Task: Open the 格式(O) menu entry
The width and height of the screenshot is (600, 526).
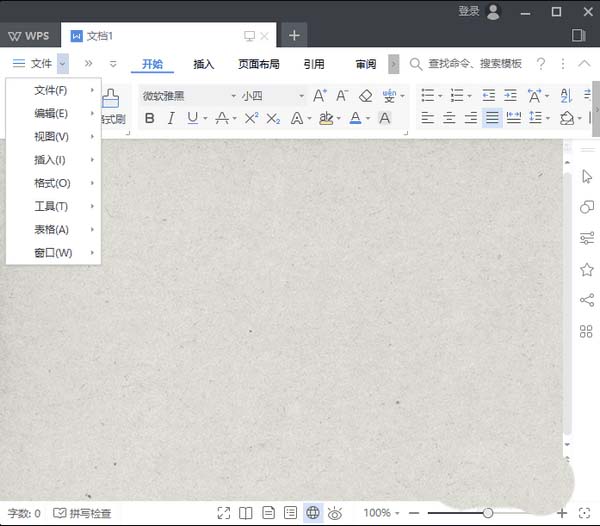Action: point(53,183)
